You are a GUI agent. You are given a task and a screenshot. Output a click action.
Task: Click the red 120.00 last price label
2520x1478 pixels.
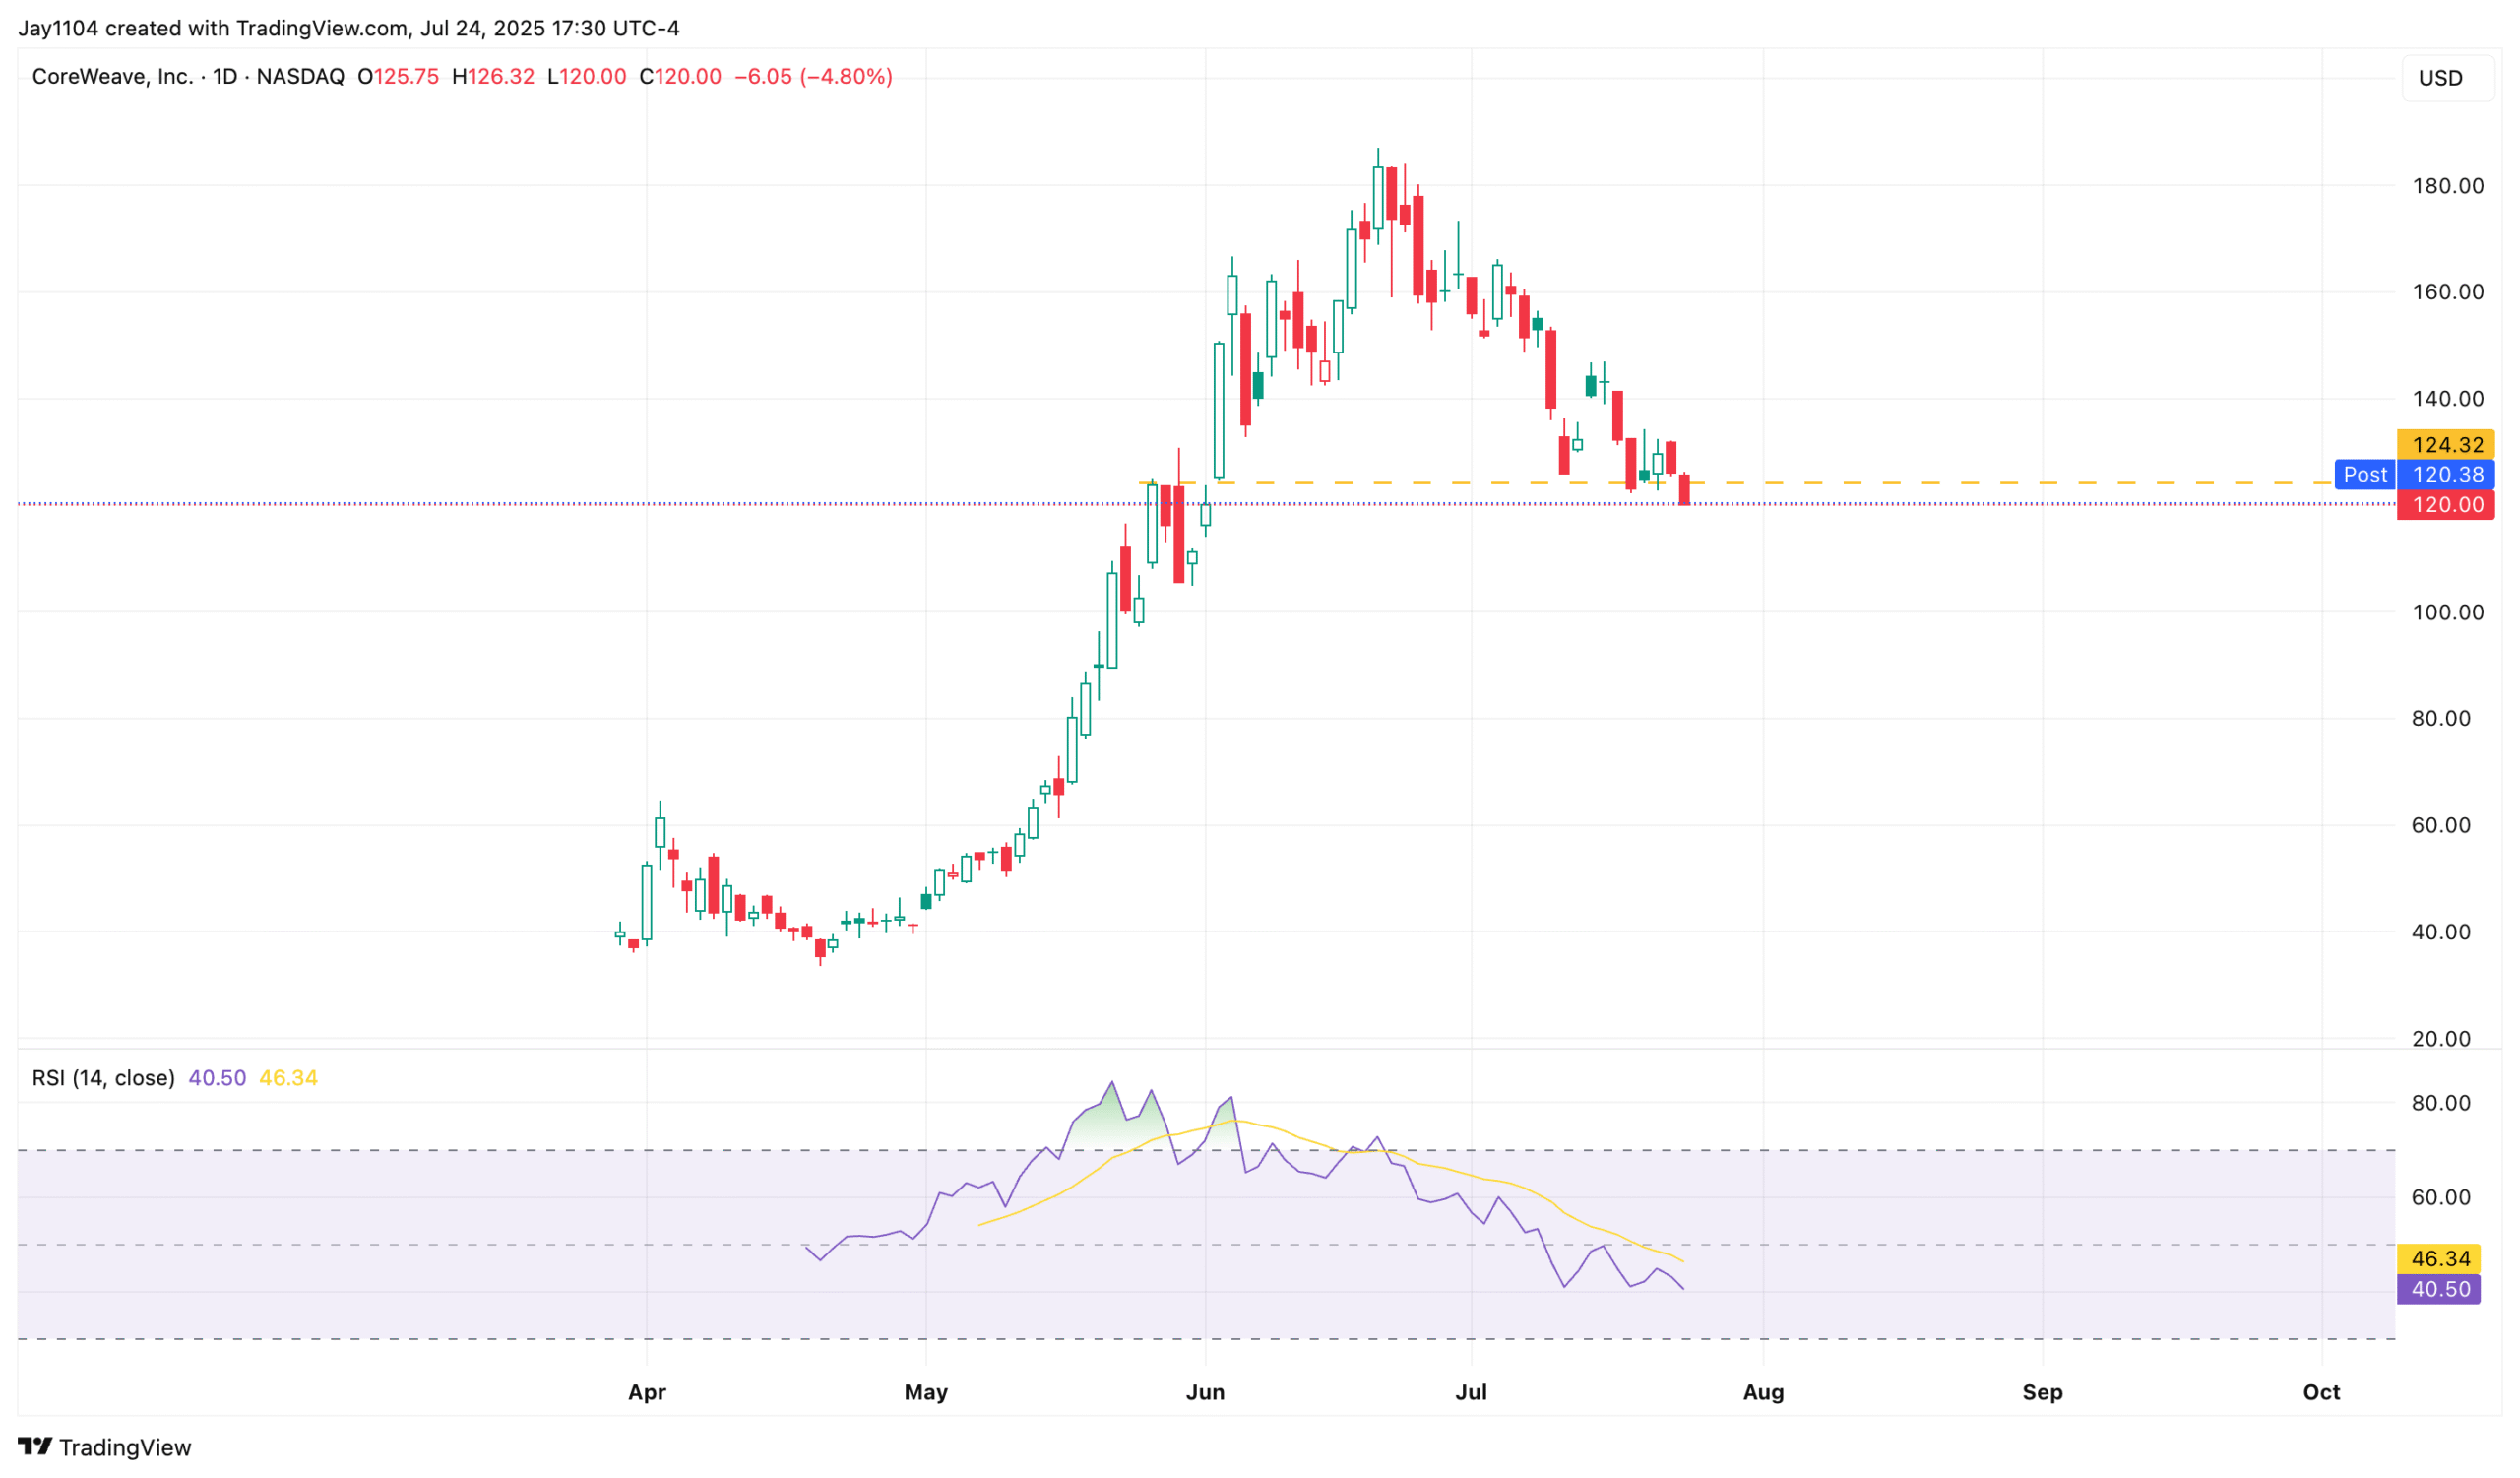[x=2446, y=504]
